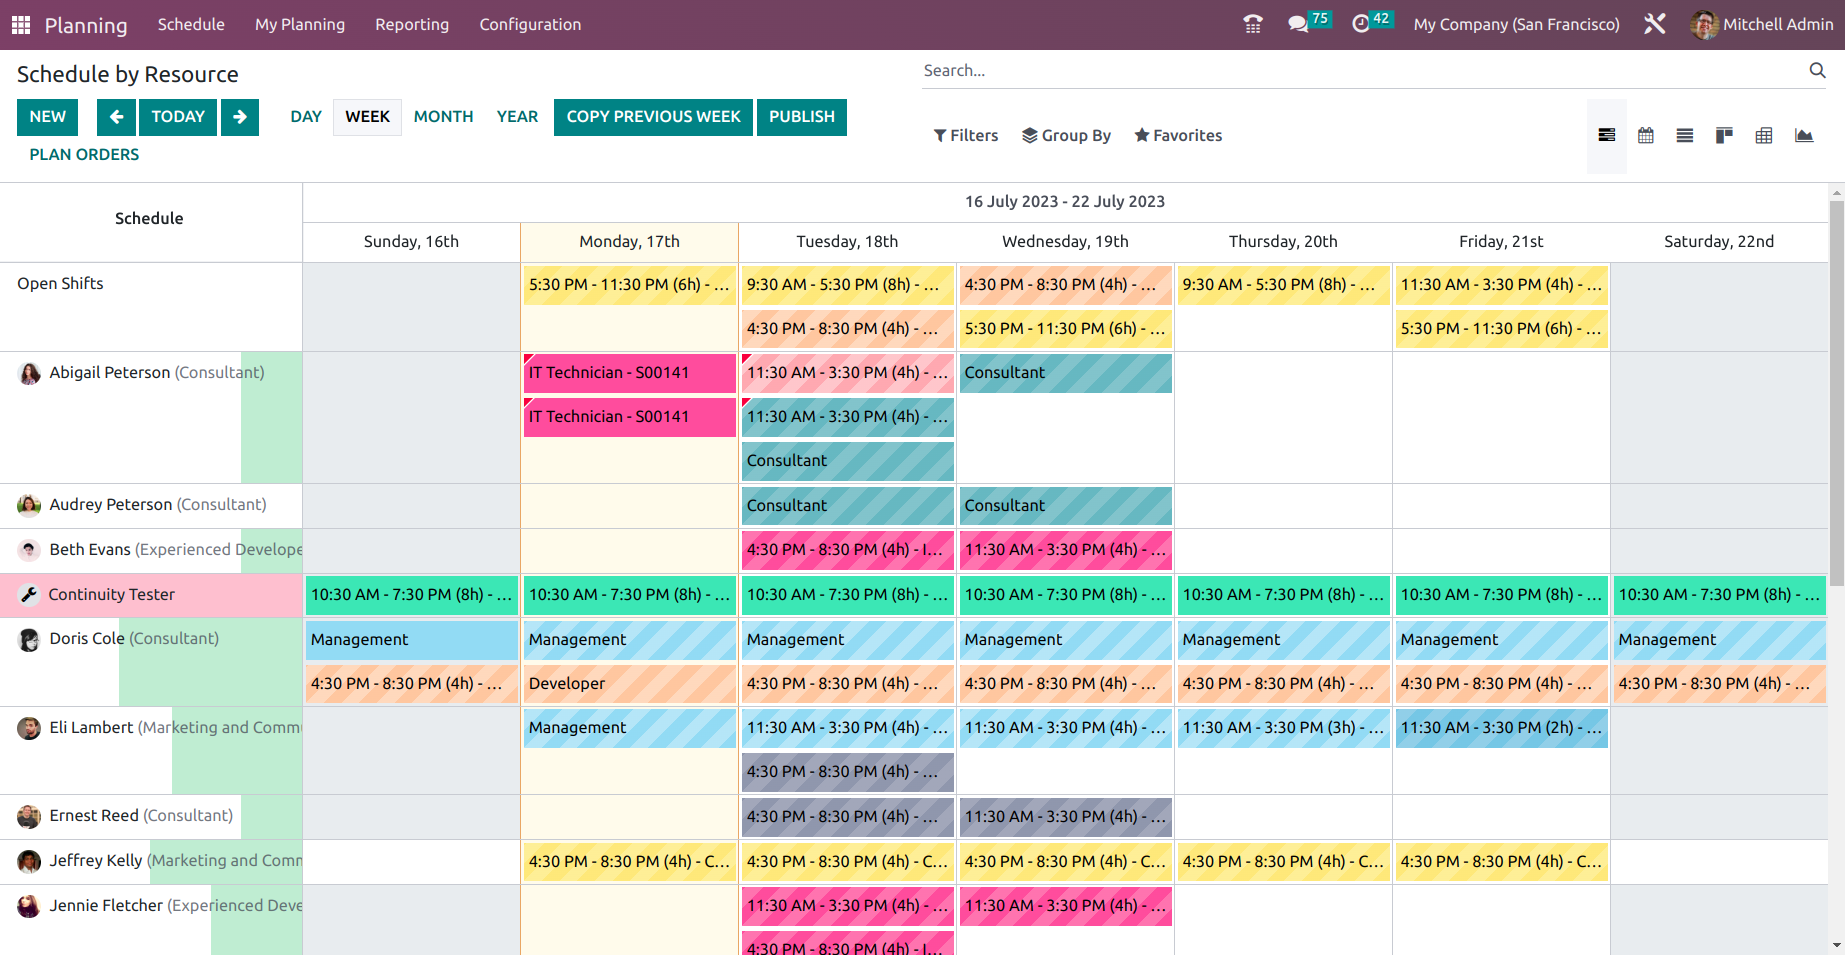Open the apps grid menu
Screen dimensions: 1845x955
pyautogui.click(x=20, y=24)
